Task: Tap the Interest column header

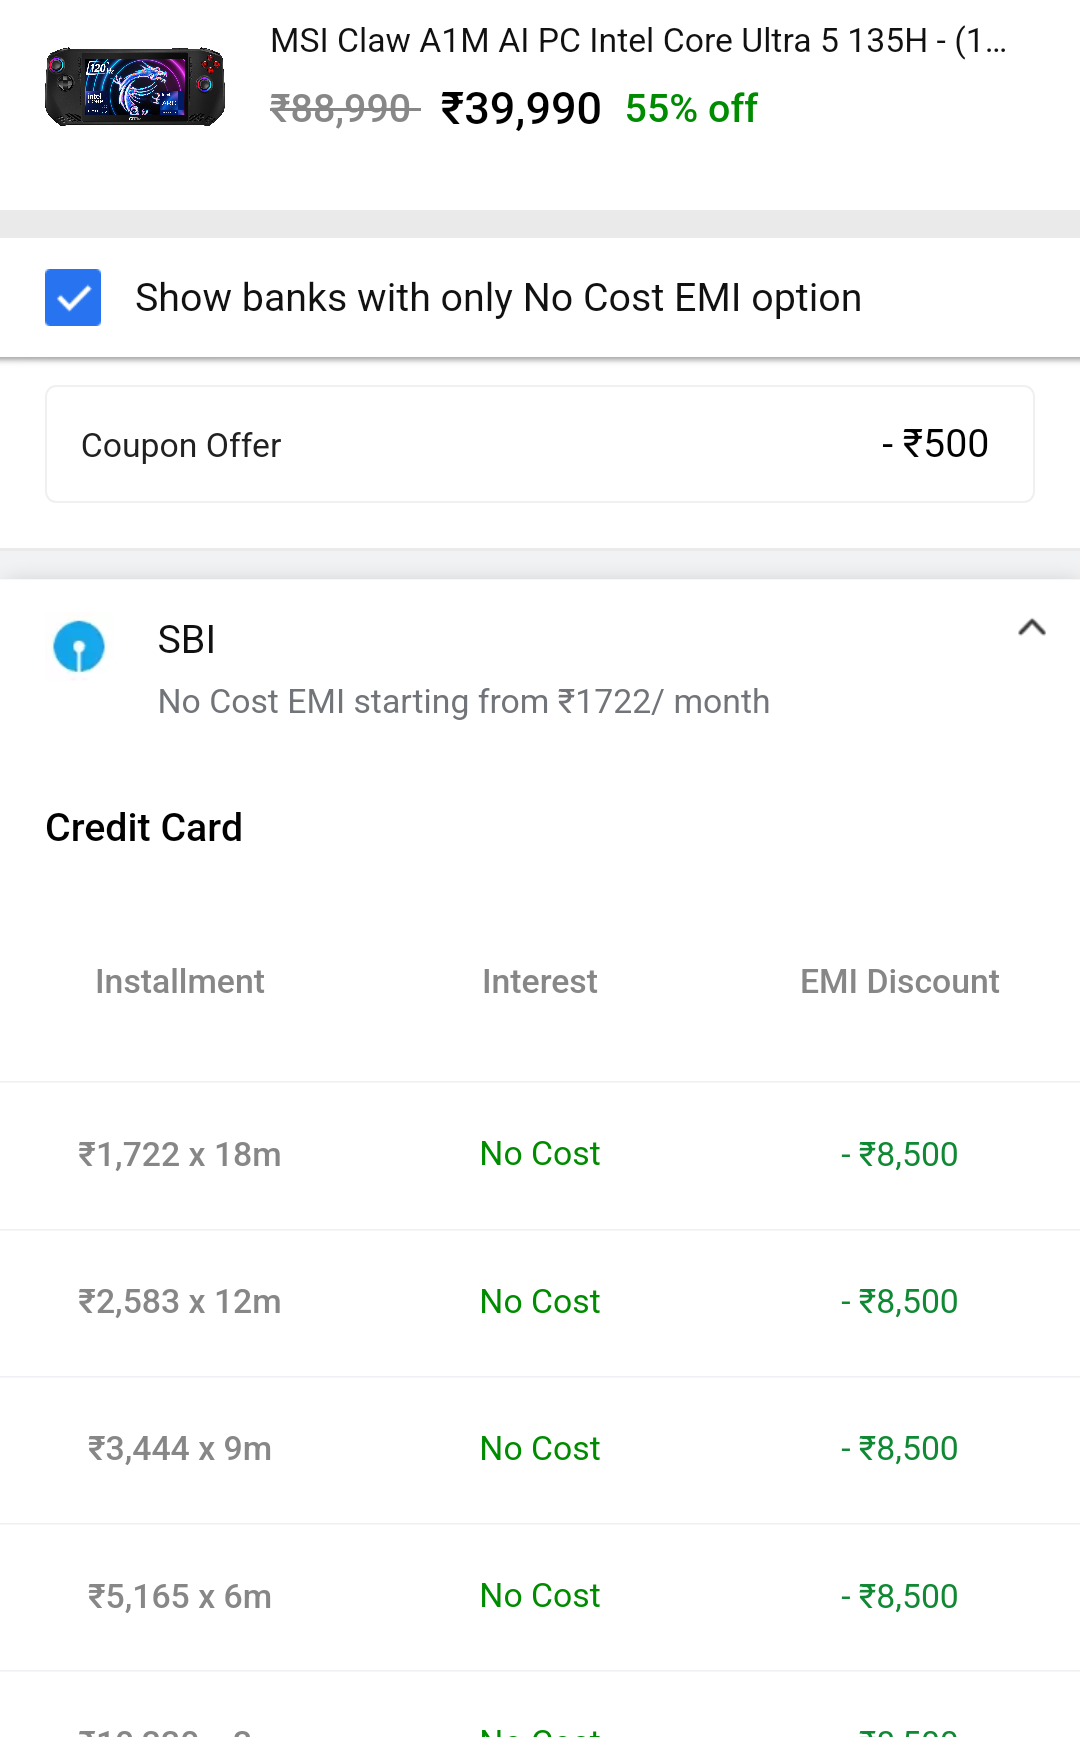Action: coord(540,982)
